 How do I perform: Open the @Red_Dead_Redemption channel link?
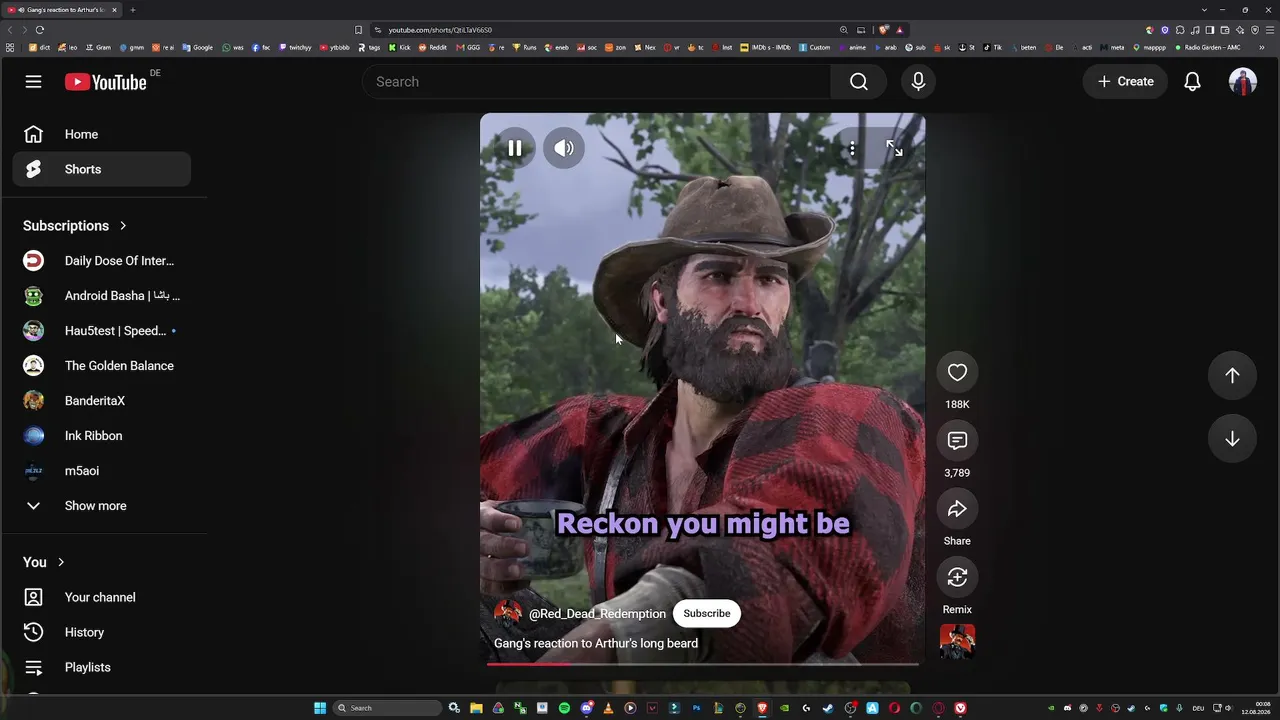(597, 614)
